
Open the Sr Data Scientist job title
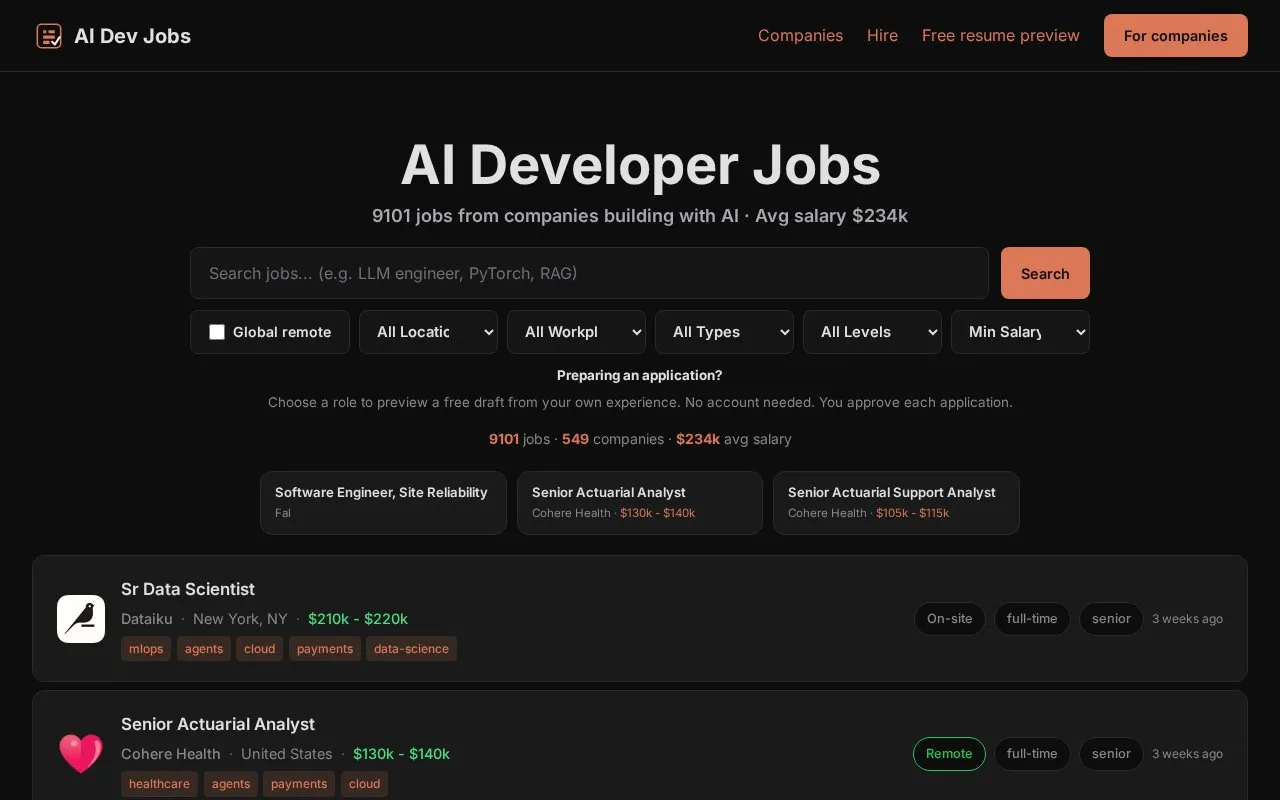pos(188,589)
